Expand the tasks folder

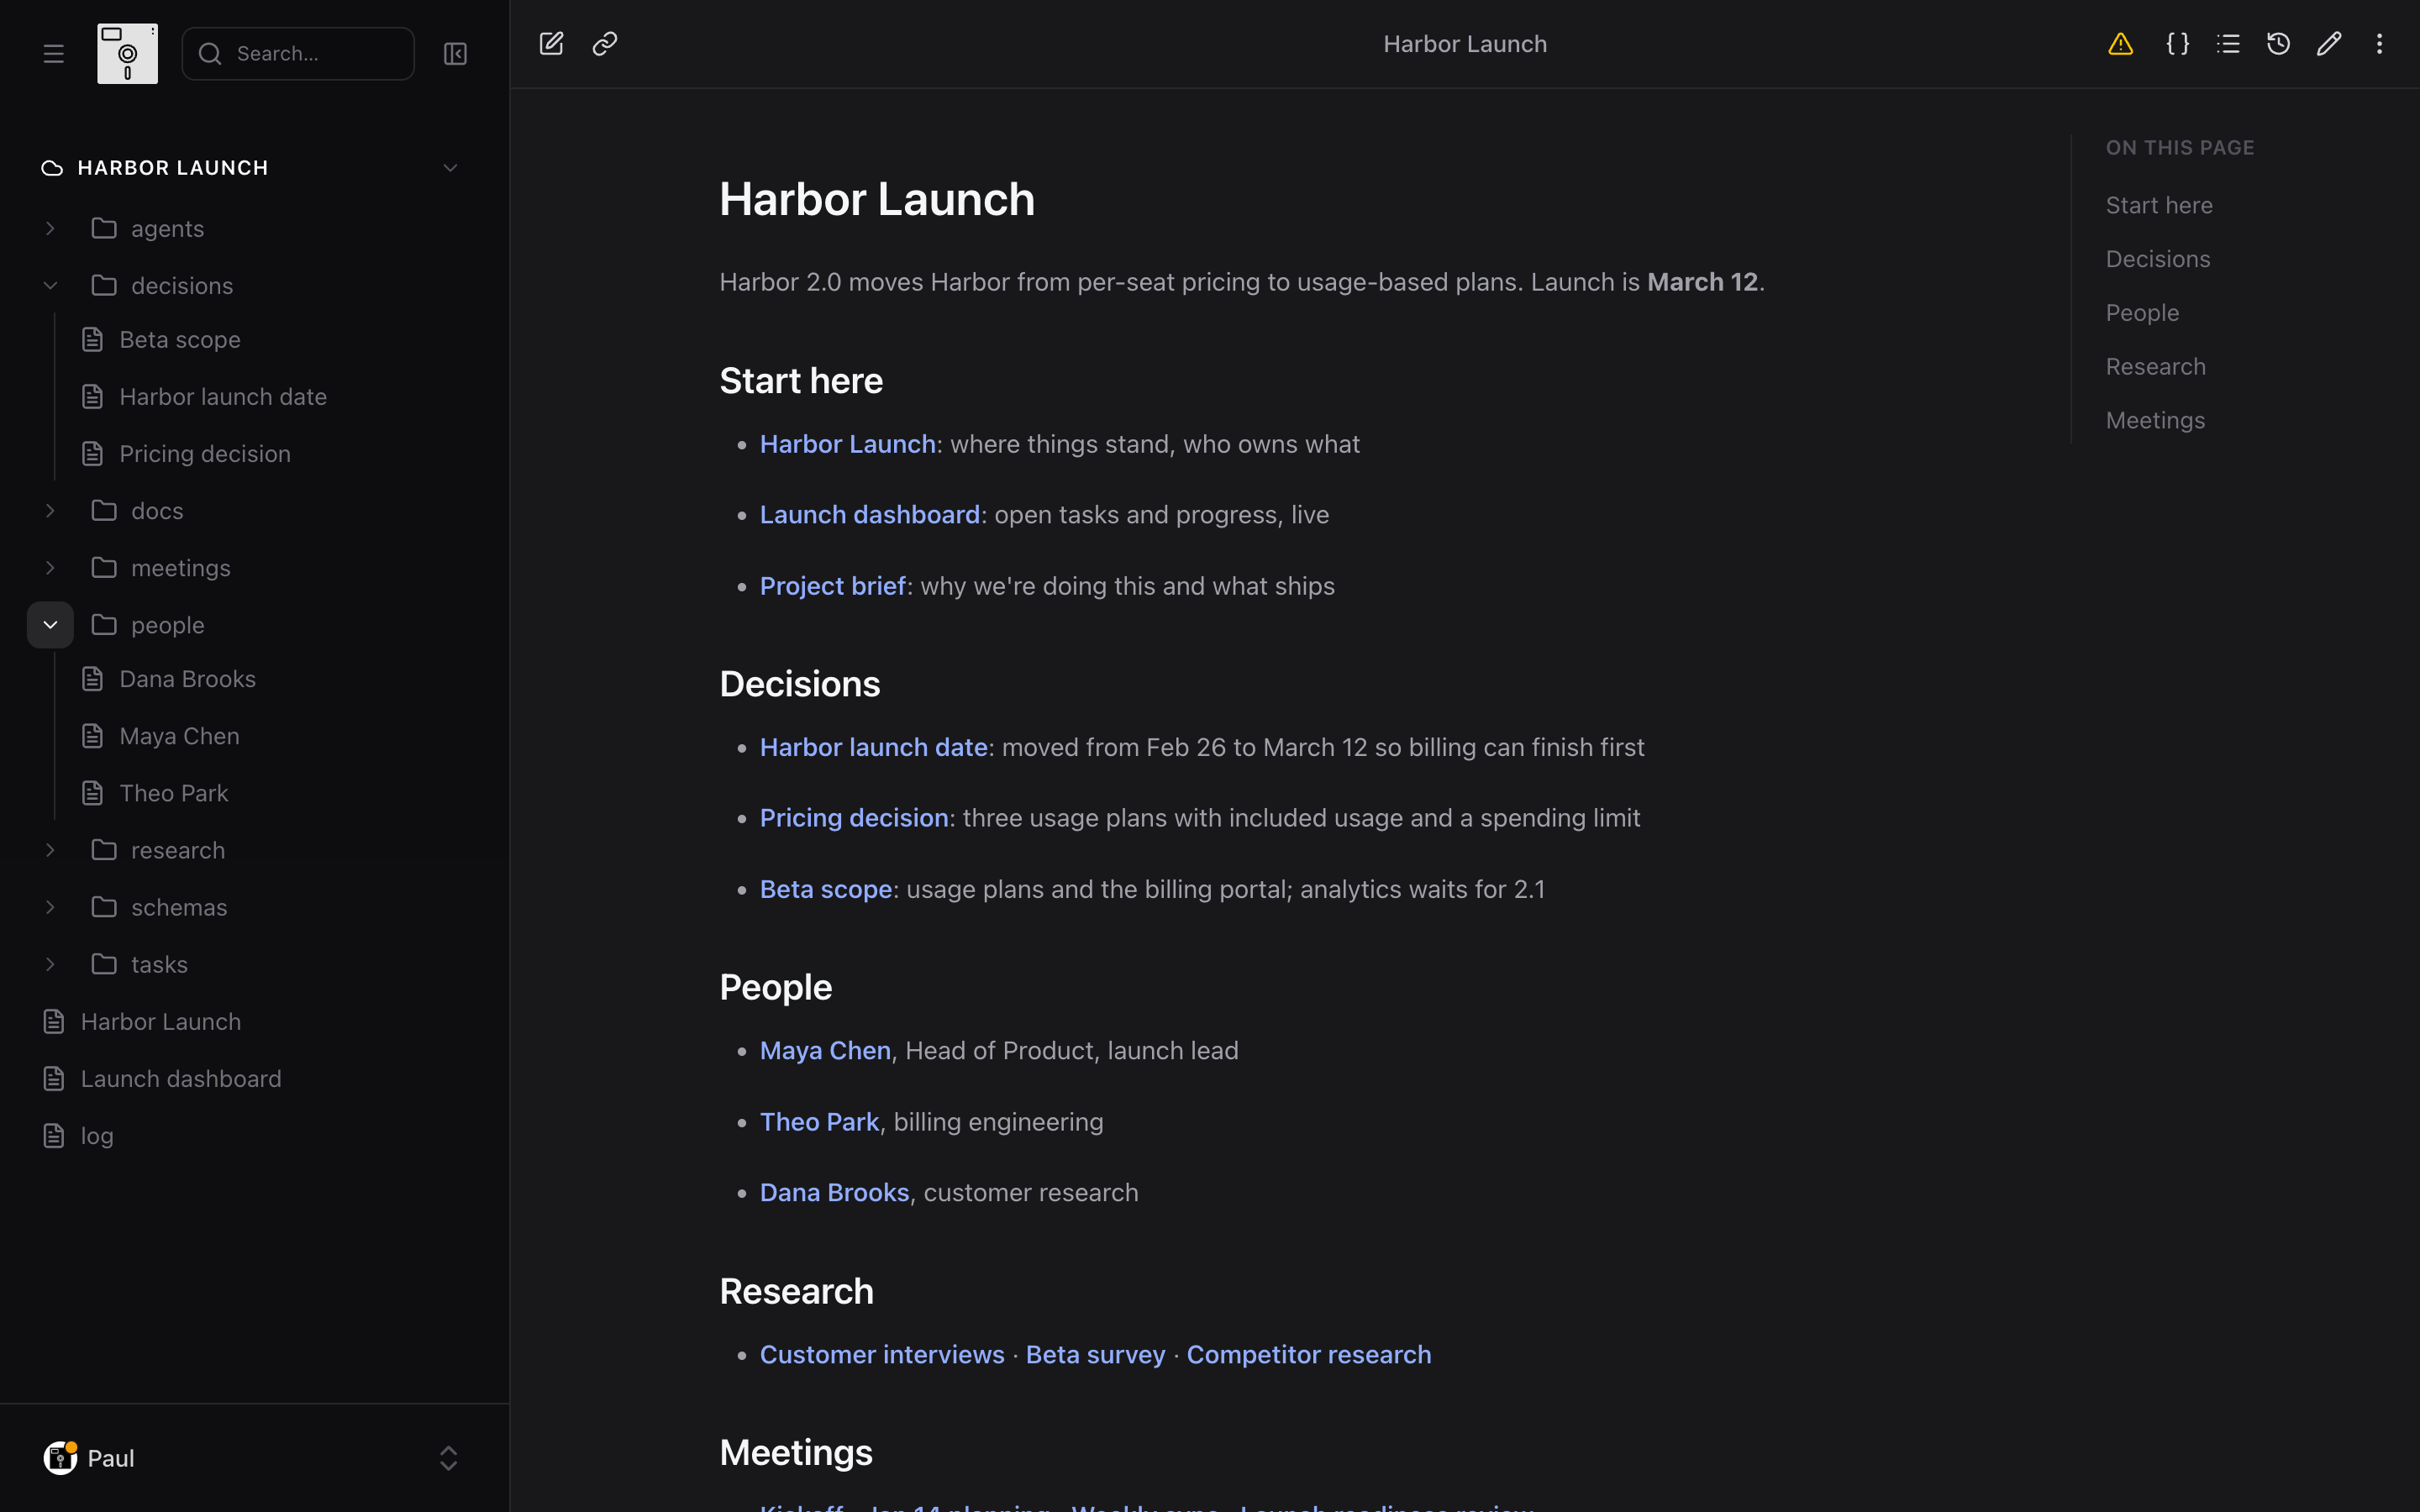coord(50,964)
